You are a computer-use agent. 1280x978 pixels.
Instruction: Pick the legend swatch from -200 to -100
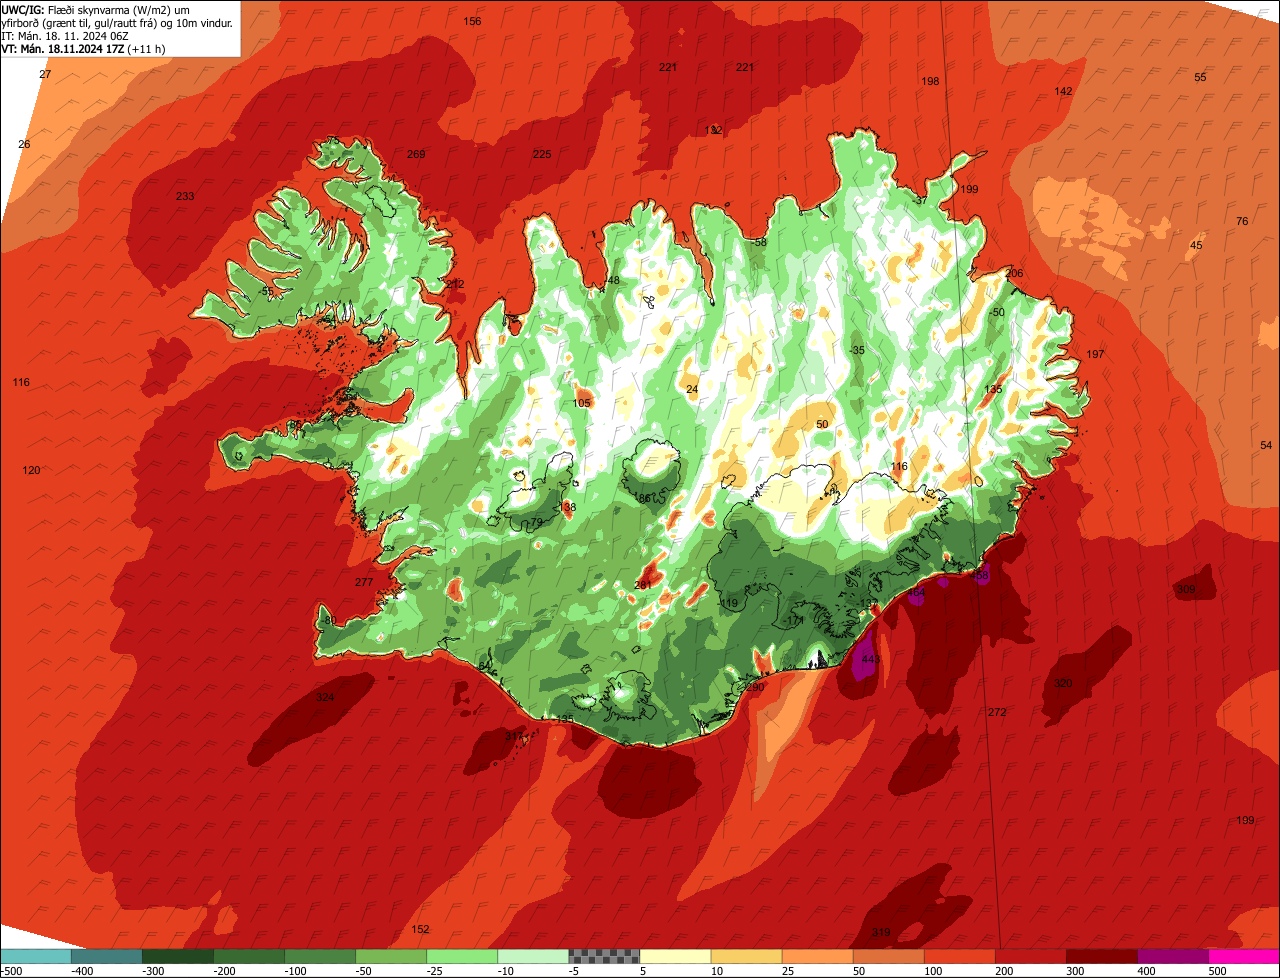(x=249, y=956)
